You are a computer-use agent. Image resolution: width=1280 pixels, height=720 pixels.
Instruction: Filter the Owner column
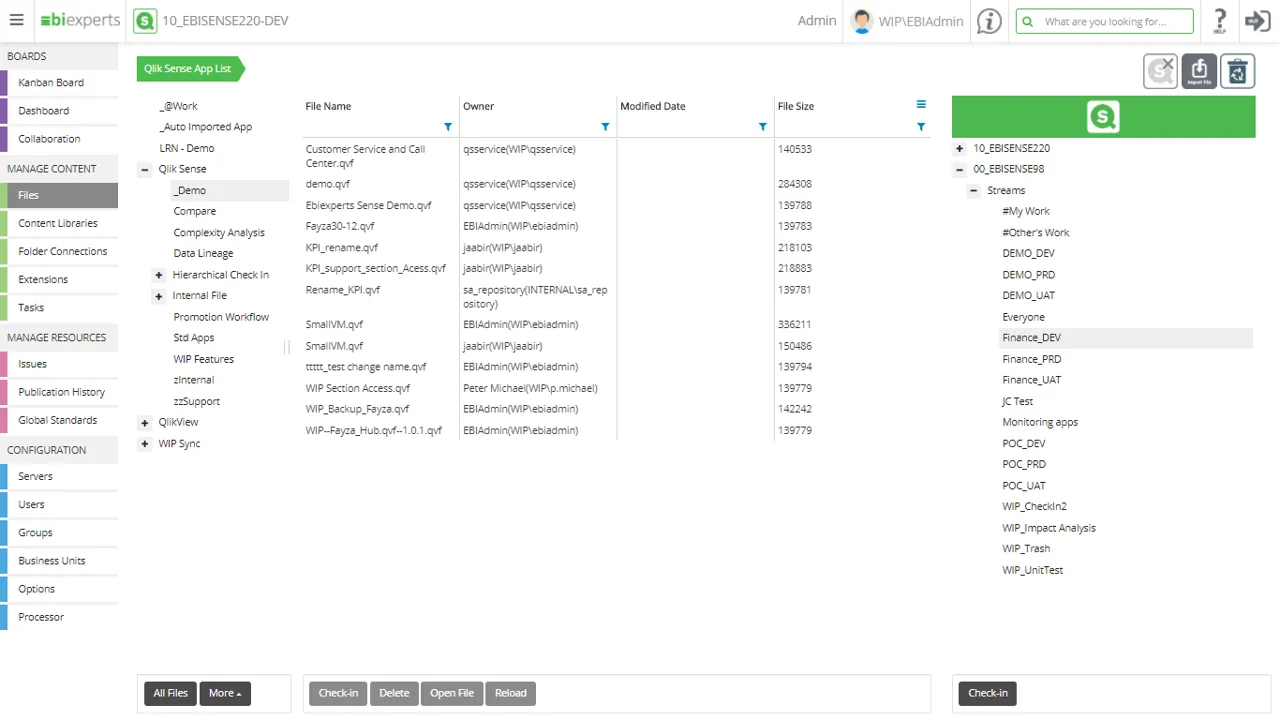(x=605, y=127)
